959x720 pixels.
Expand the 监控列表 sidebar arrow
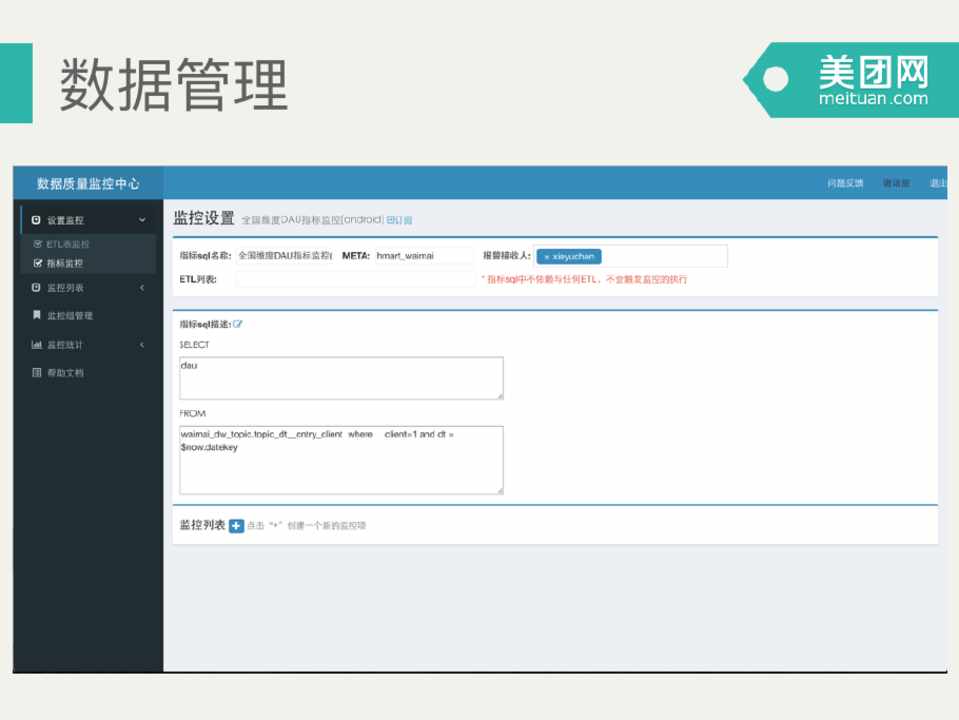[x=142, y=288]
